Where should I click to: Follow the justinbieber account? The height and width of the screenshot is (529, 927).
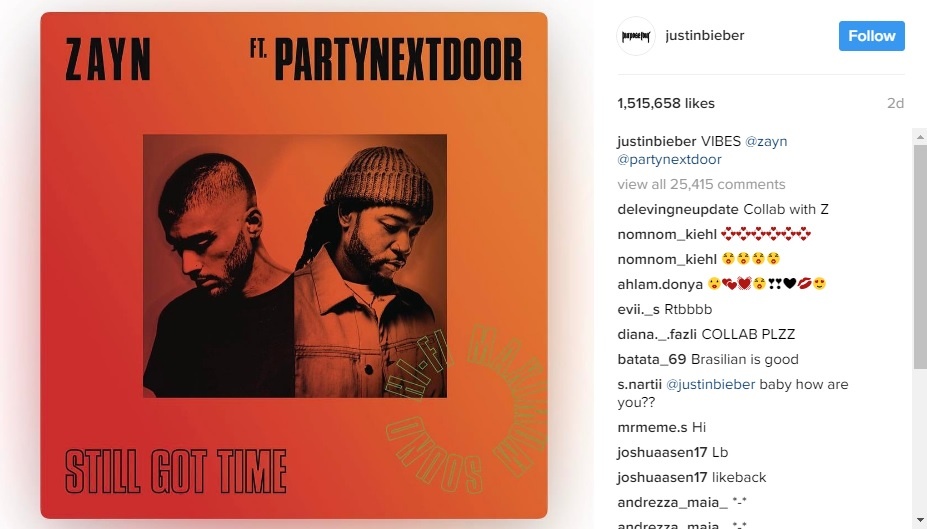point(871,36)
